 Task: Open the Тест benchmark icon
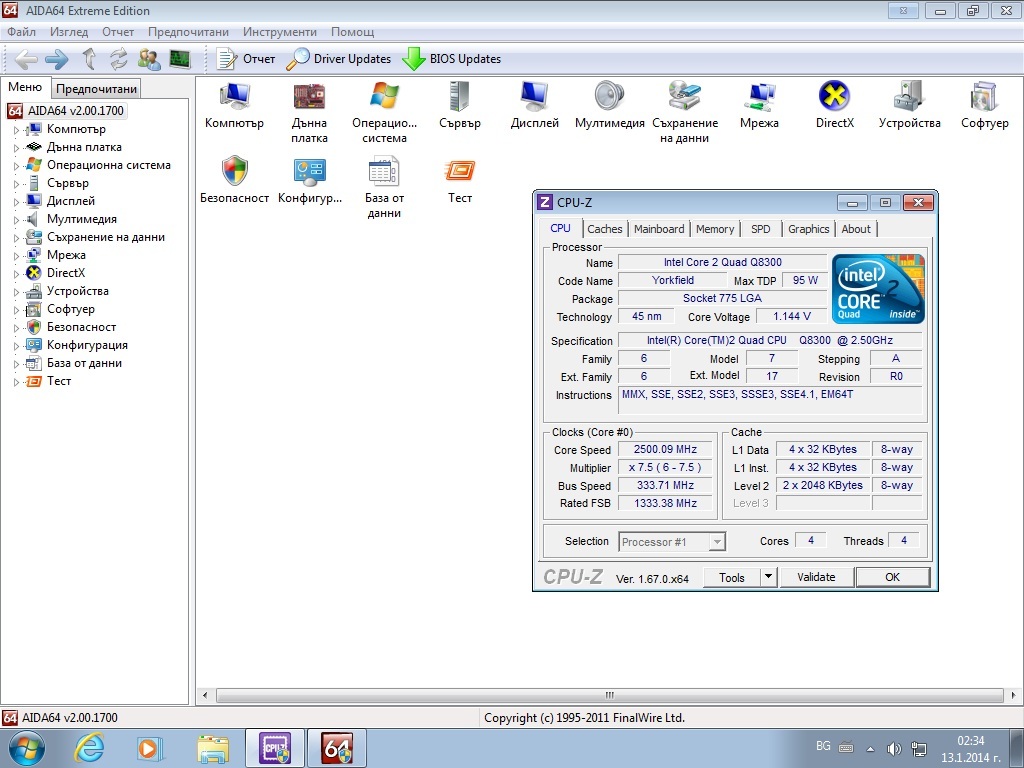coord(460,171)
